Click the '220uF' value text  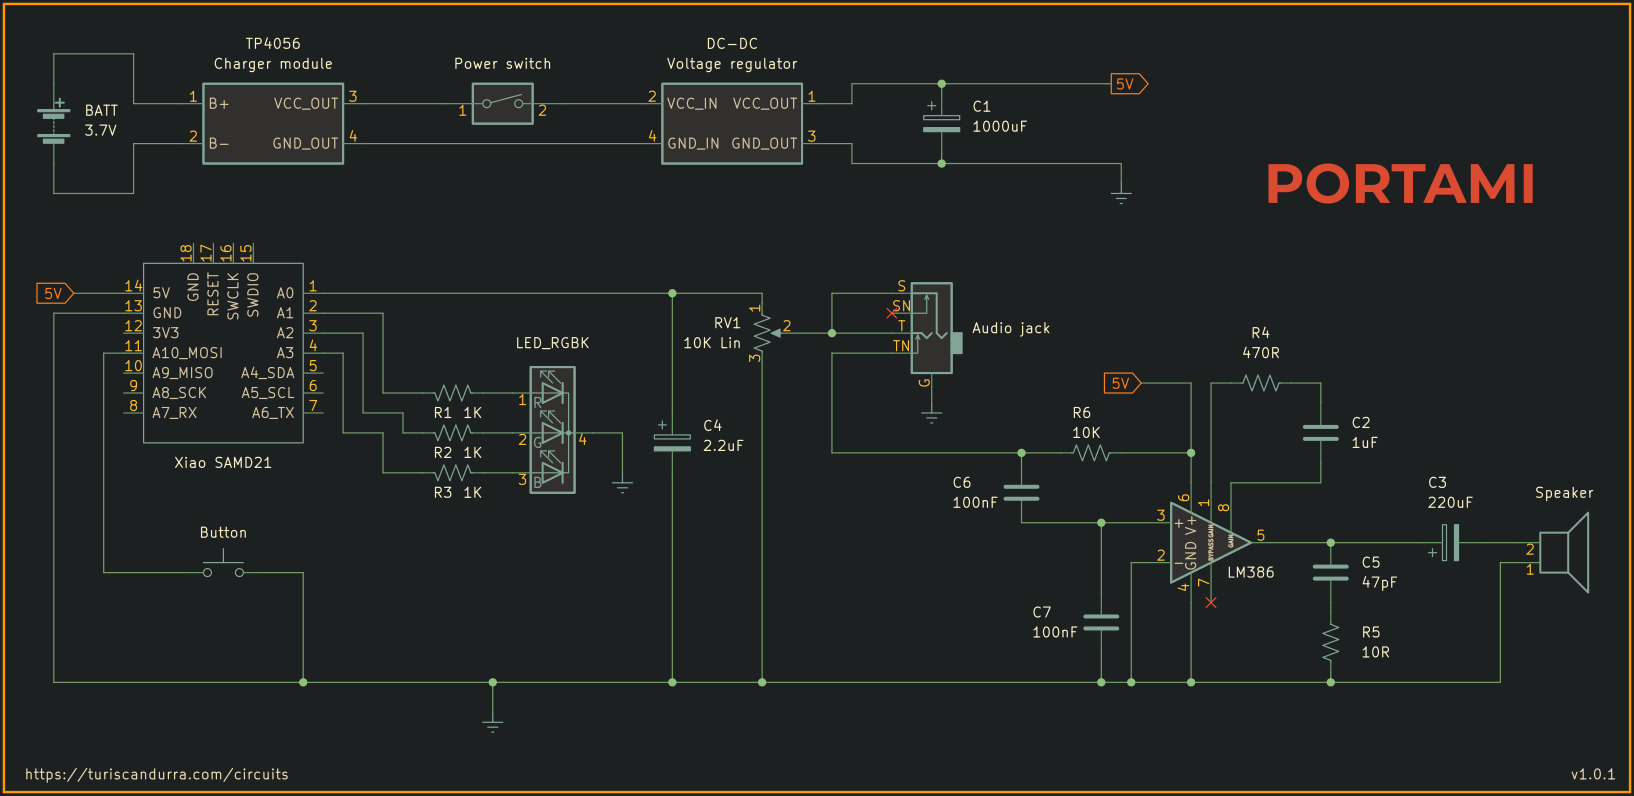1450,503
